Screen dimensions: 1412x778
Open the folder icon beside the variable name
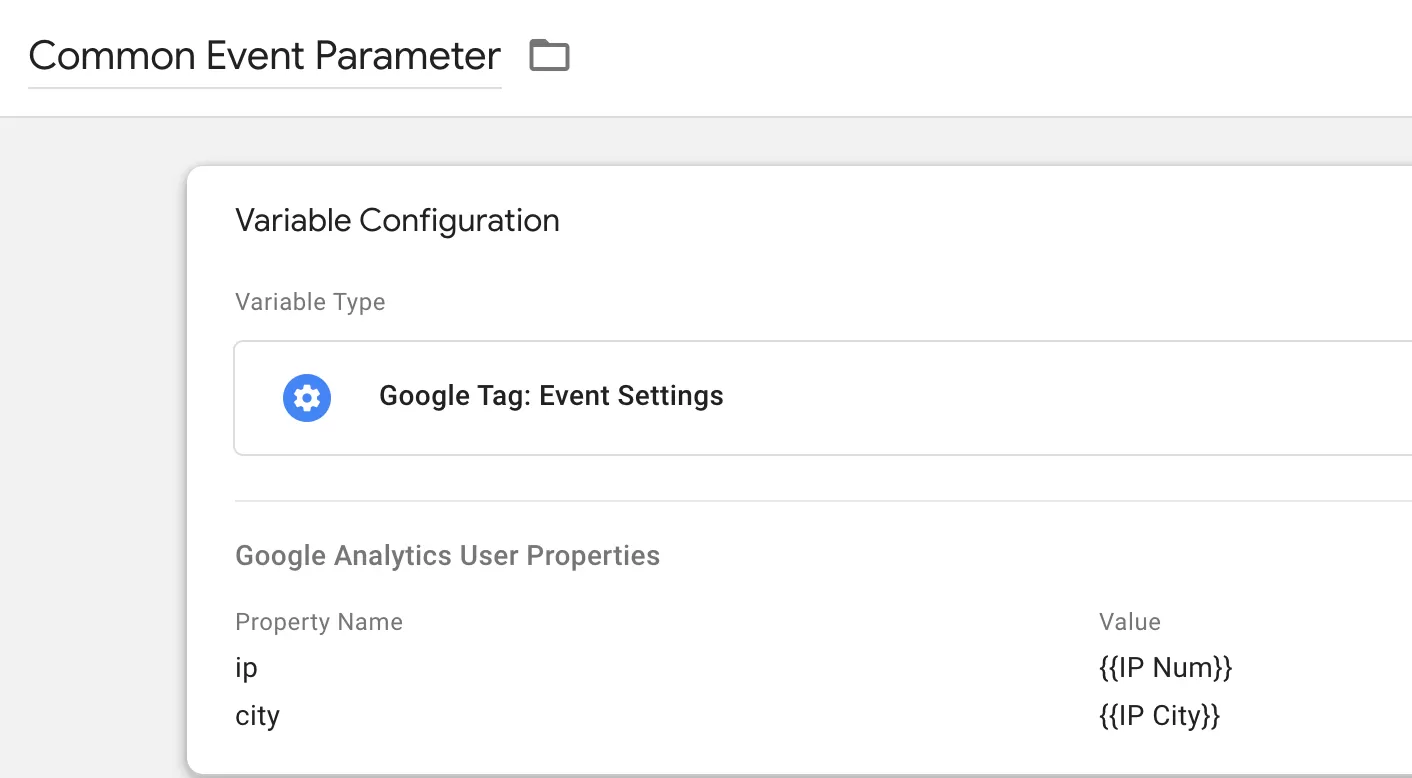point(549,56)
